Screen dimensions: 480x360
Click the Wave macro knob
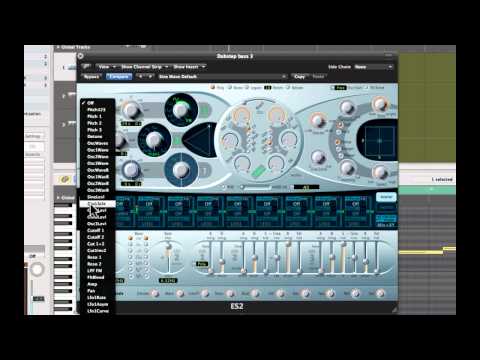pyautogui.click(x=180, y=293)
